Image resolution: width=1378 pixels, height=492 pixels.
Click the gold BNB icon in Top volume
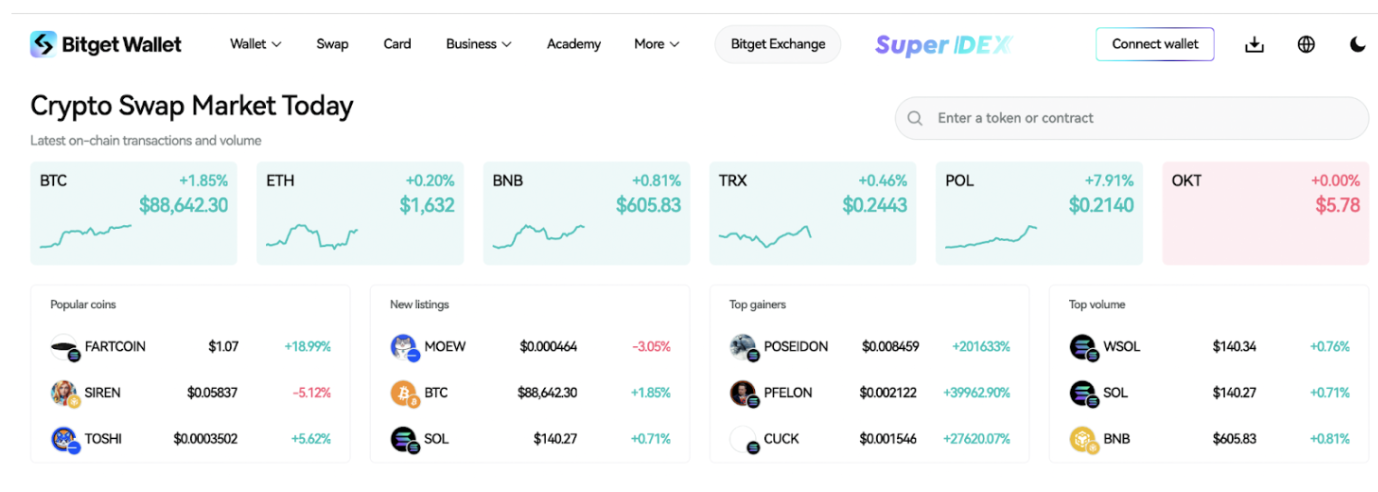coord(1083,438)
